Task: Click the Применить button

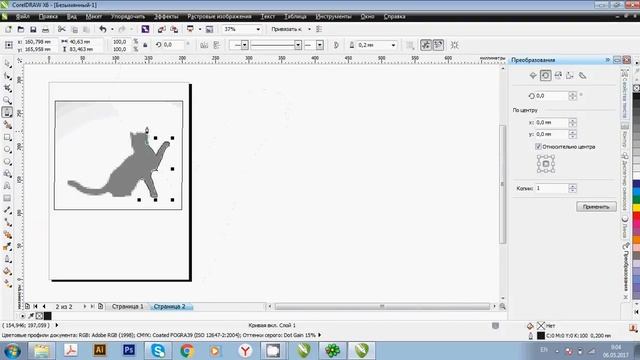Action: tap(596, 207)
